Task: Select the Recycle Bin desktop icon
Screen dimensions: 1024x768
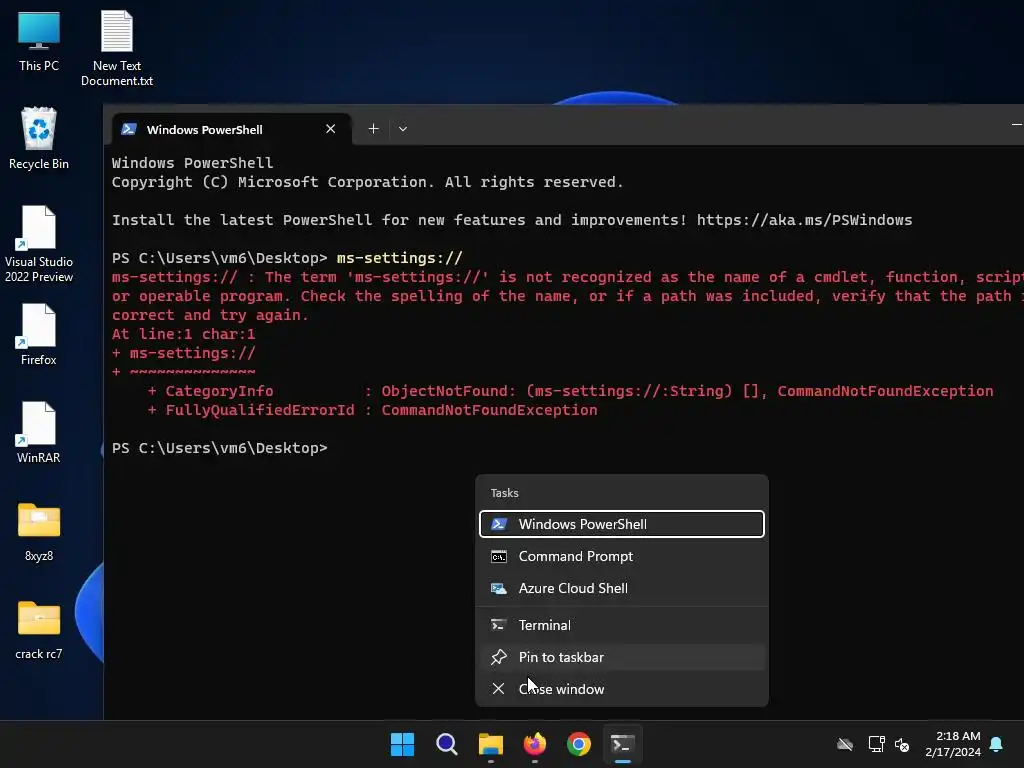Action: click(39, 138)
